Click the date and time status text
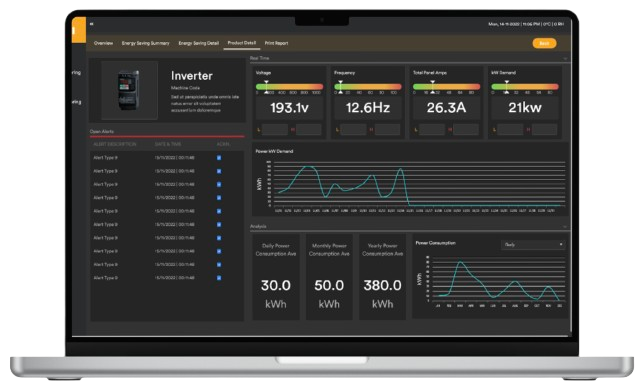The image size is (643, 388). point(526,24)
